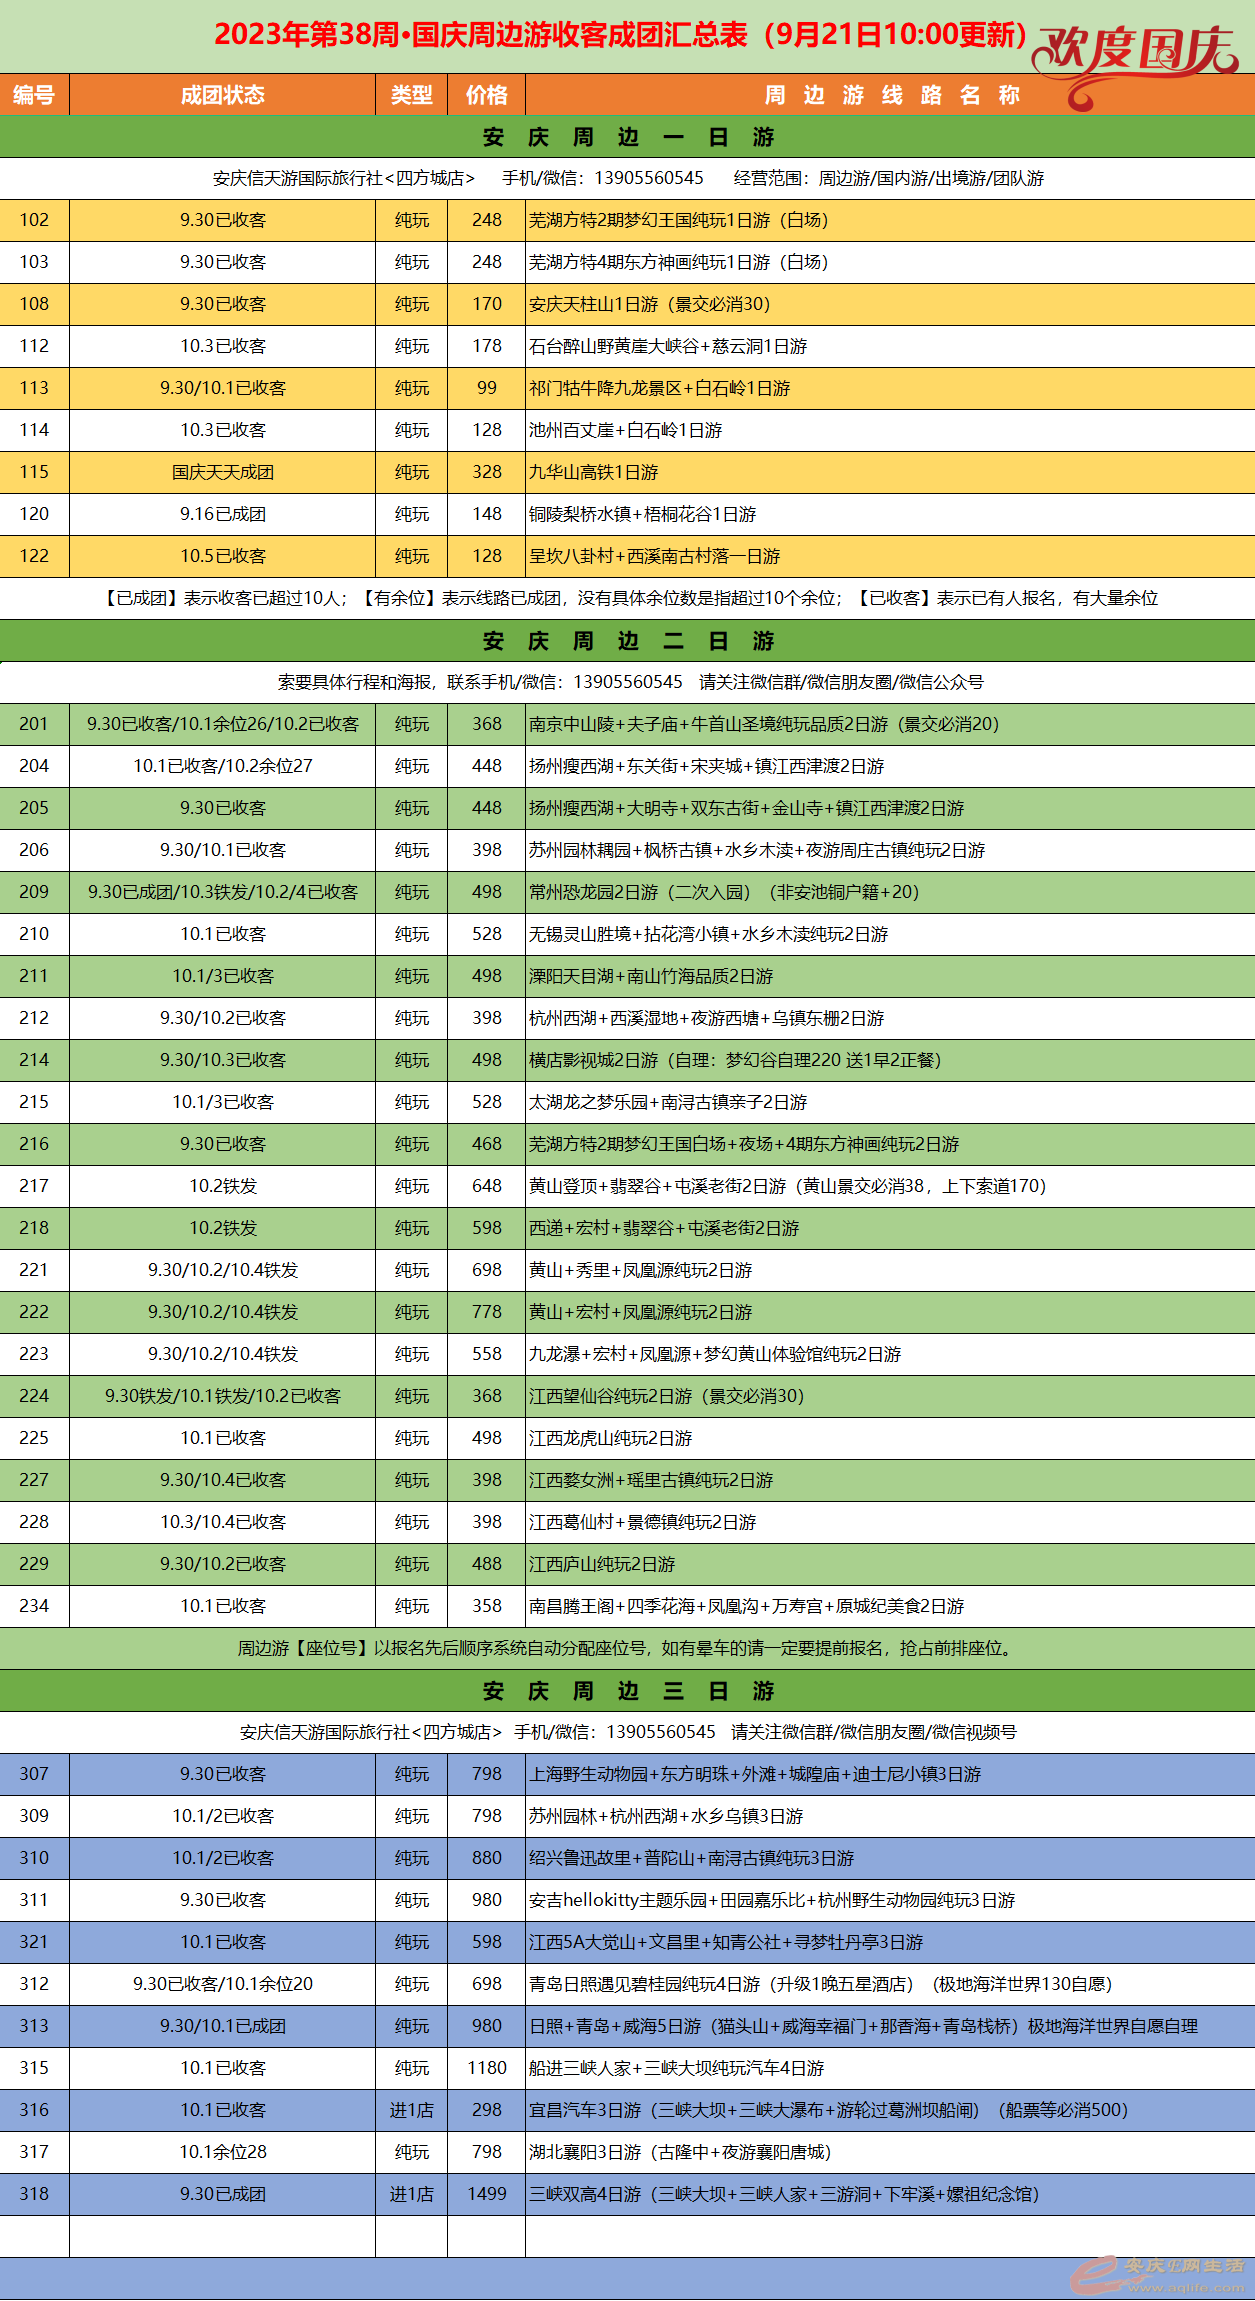This screenshot has width=1255, height=2301.
Task: Click the 价格 column header
Action: (x=486, y=95)
